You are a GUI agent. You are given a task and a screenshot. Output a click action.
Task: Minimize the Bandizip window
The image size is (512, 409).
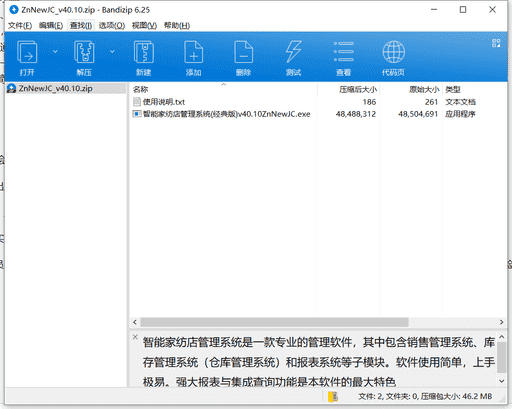[434, 10]
